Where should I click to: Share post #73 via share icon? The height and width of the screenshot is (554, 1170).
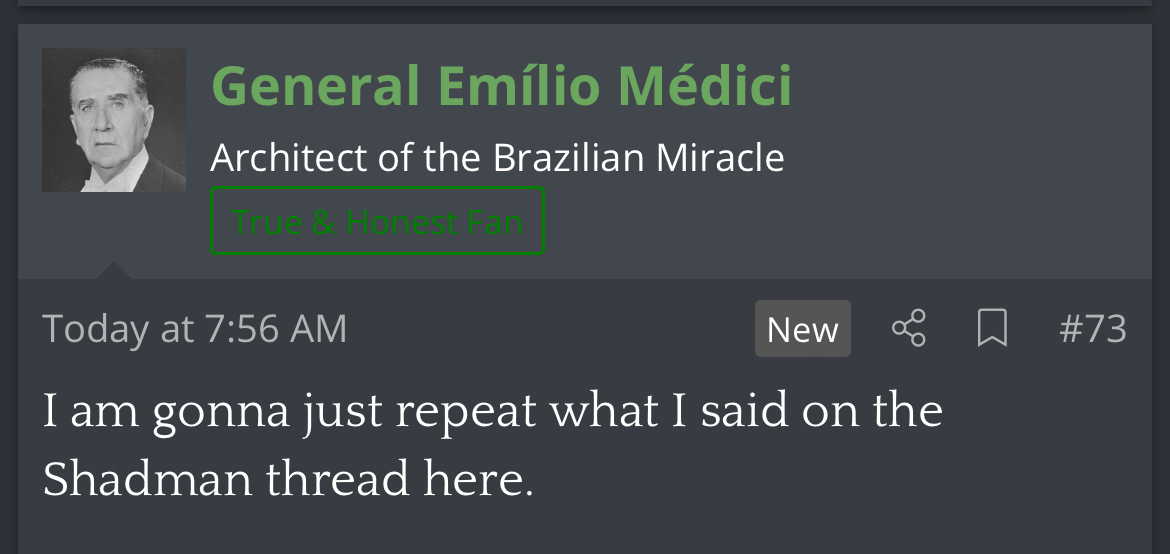click(908, 328)
